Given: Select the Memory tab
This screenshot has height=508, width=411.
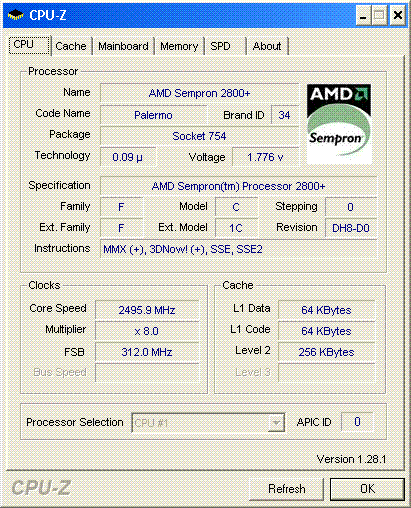Looking at the screenshot, I should pos(179,46).
